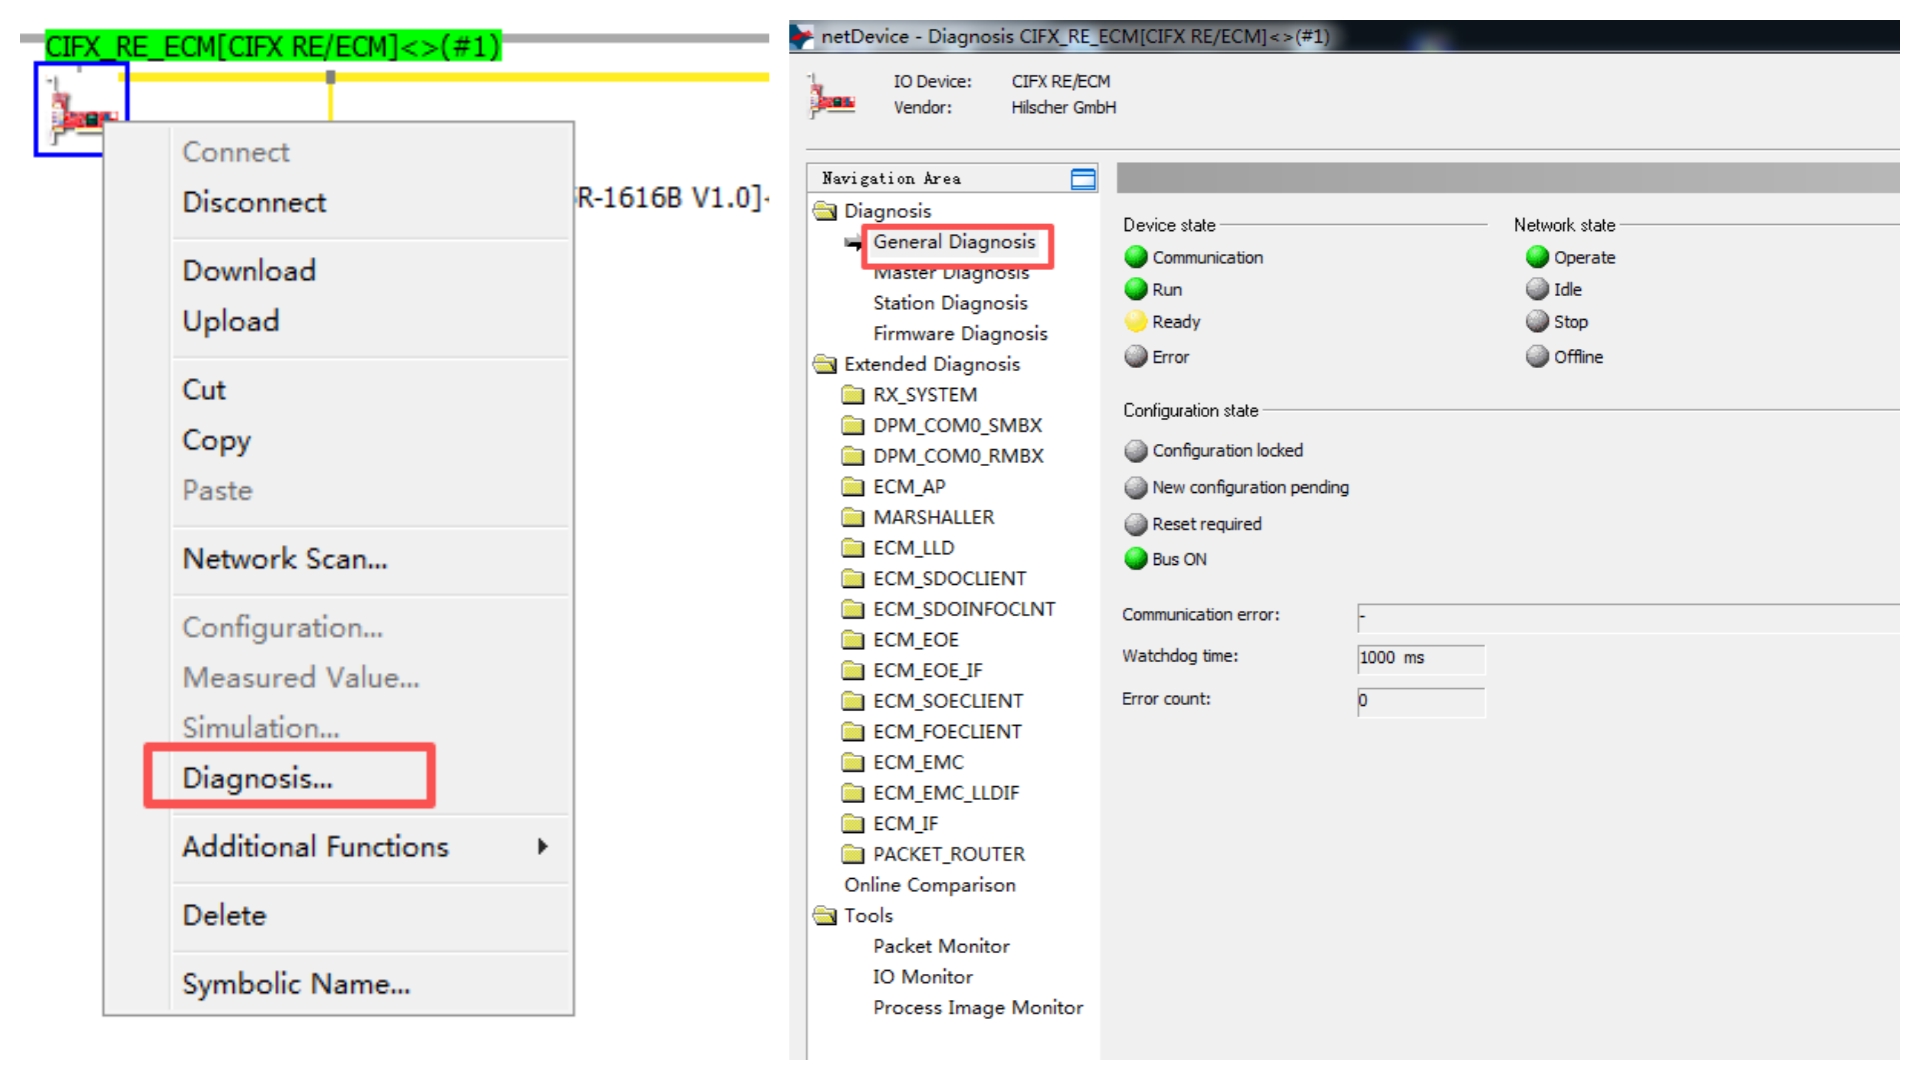
Task: Click the ECM_SDOINFOCLNT folder icon
Action: click(x=853, y=609)
